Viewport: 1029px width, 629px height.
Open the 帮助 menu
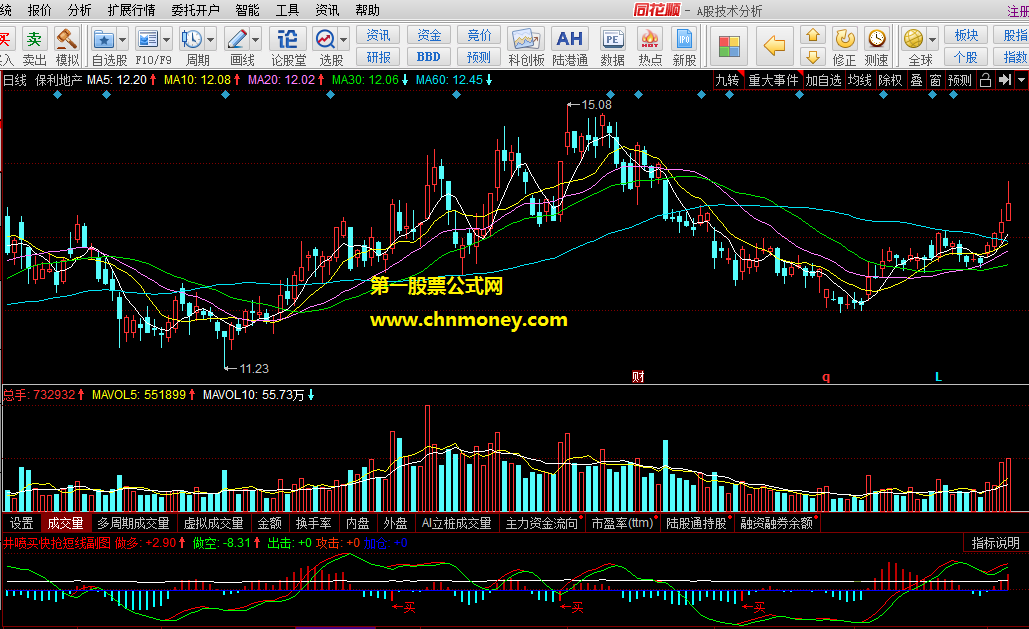click(x=368, y=10)
